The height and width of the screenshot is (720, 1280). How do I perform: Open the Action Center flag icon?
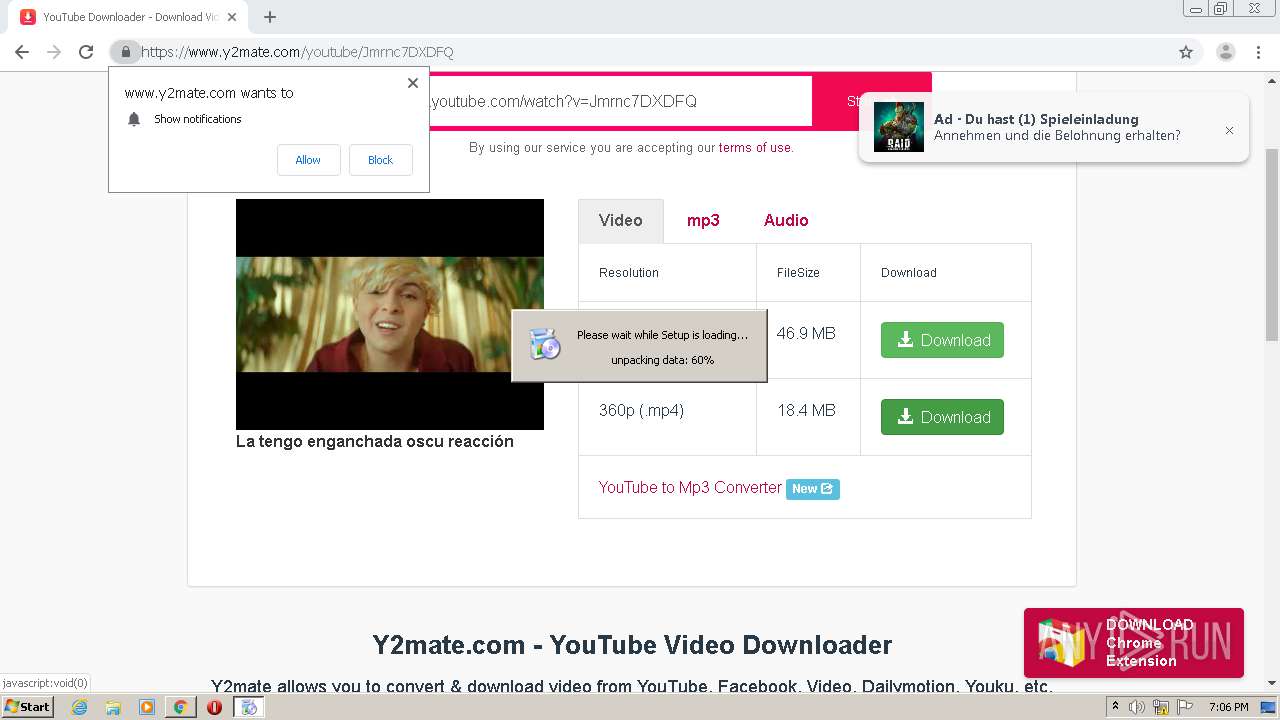[1184, 707]
